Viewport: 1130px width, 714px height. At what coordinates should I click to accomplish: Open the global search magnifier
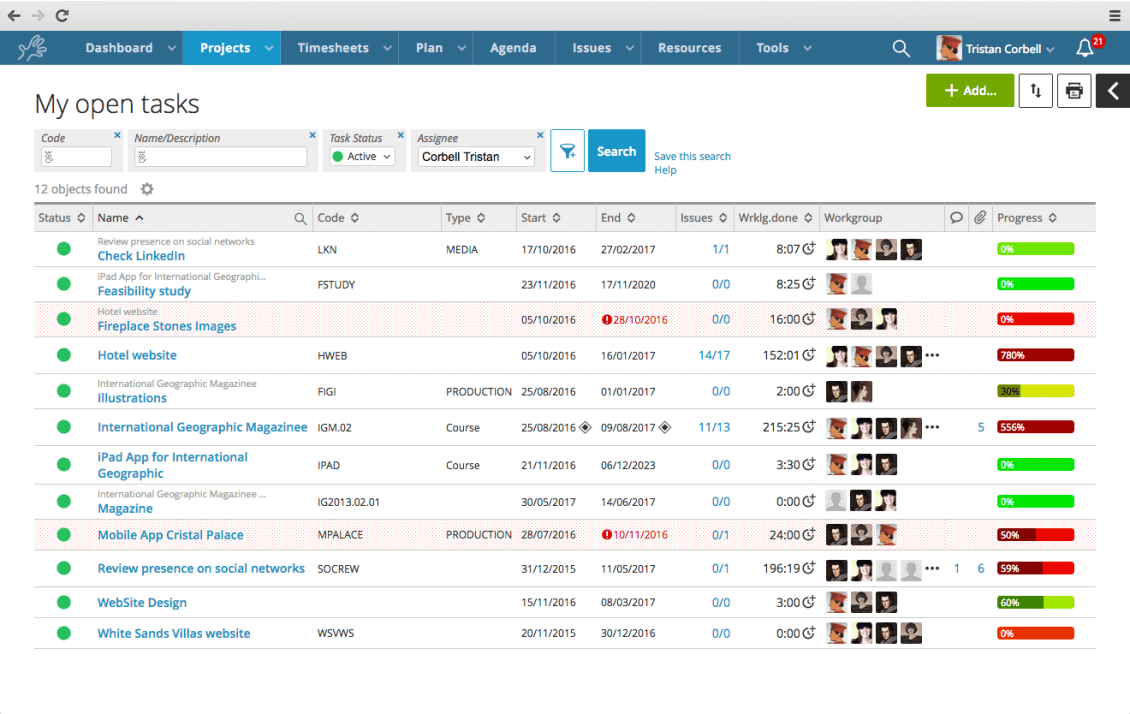coord(901,47)
